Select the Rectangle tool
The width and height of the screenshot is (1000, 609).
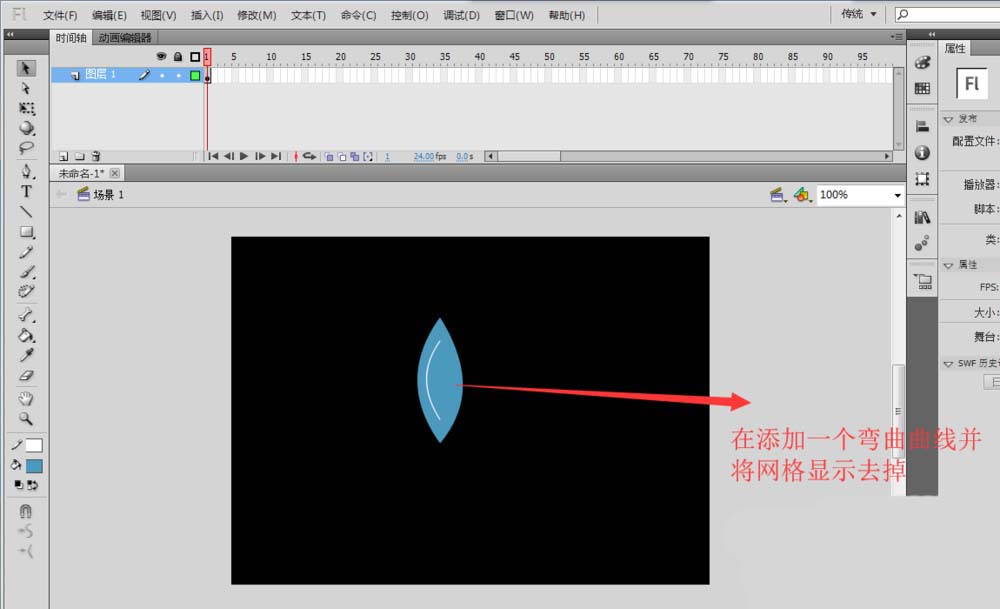[x=26, y=232]
